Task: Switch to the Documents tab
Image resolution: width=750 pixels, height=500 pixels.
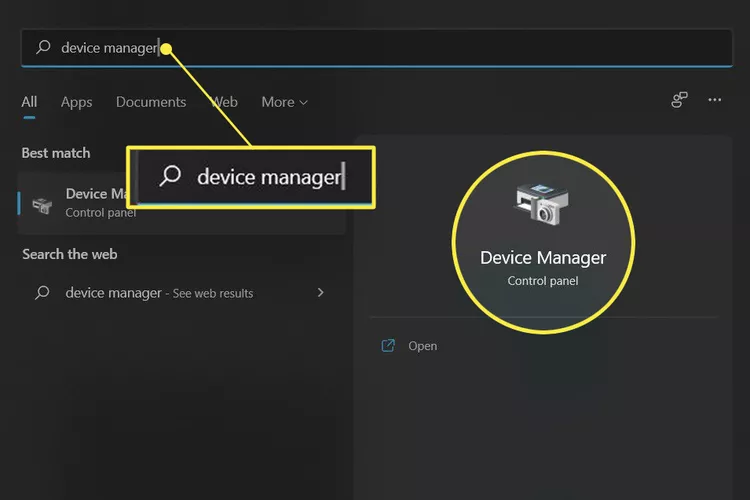Action: click(151, 102)
